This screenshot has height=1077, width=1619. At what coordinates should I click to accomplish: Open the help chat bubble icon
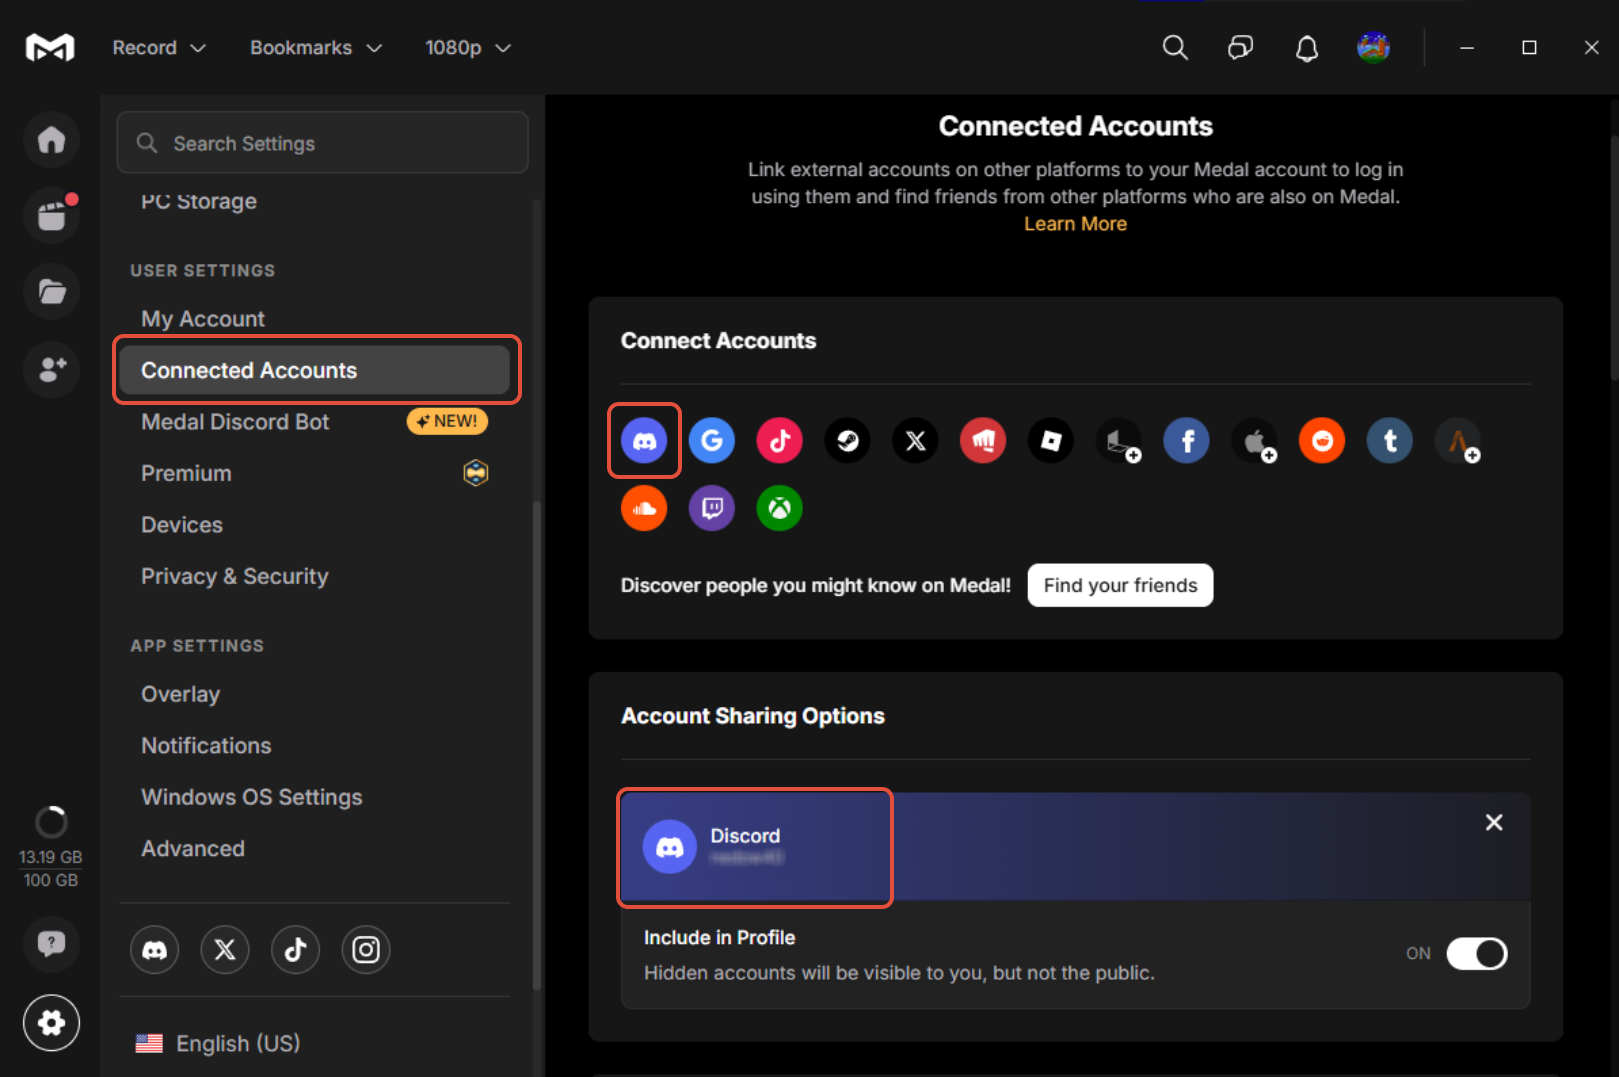(x=51, y=943)
